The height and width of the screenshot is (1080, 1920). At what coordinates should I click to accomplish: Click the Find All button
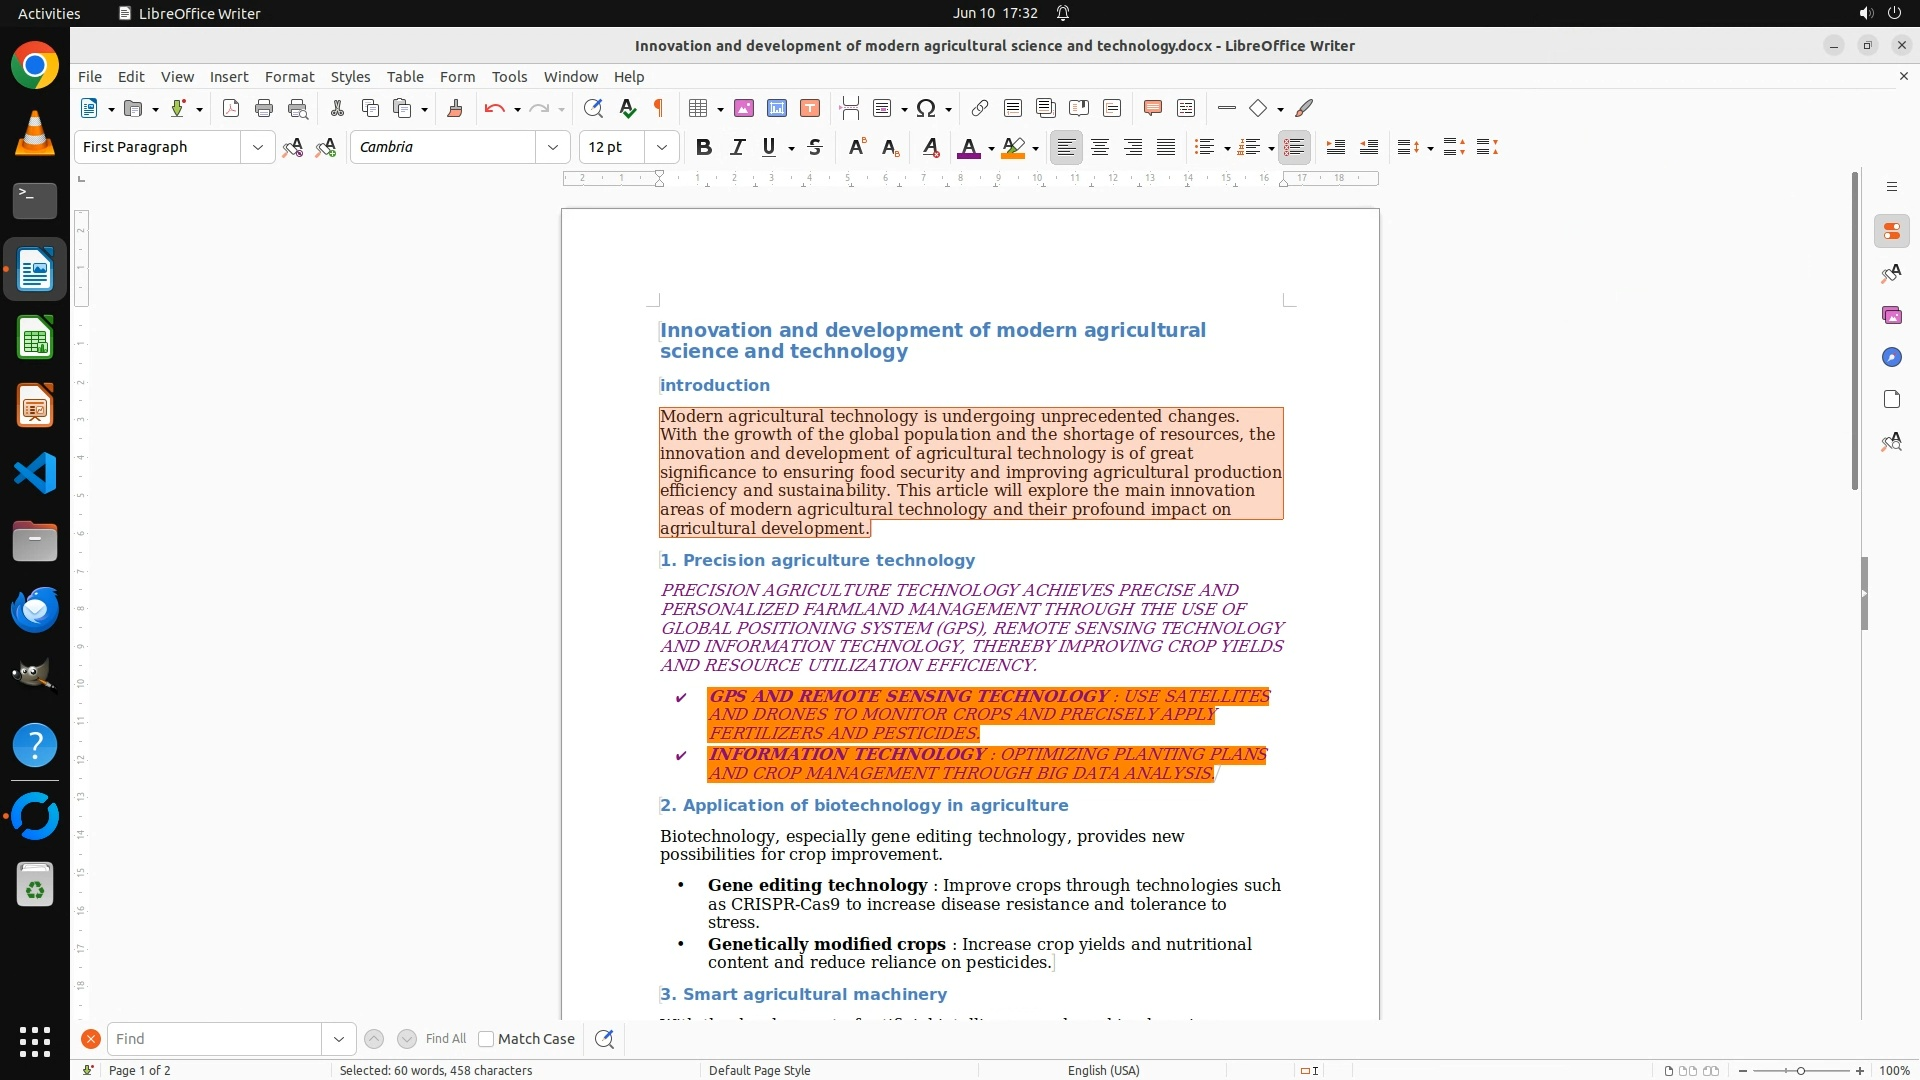coord(446,1039)
